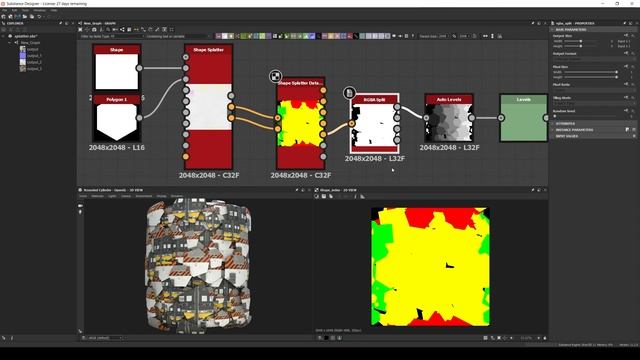Toggle the parent size link icon
This screenshot has width=640, height=360.
pyautogui.click(x=454, y=36)
